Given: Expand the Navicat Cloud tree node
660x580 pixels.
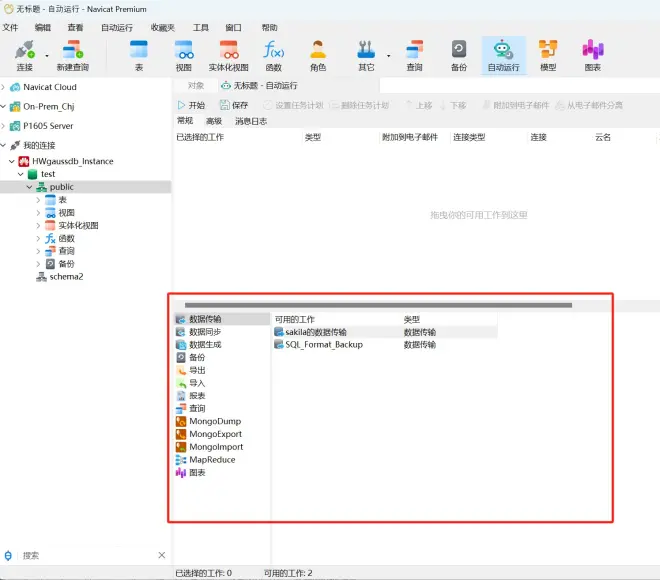Looking at the screenshot, I should tap(3, 87).
